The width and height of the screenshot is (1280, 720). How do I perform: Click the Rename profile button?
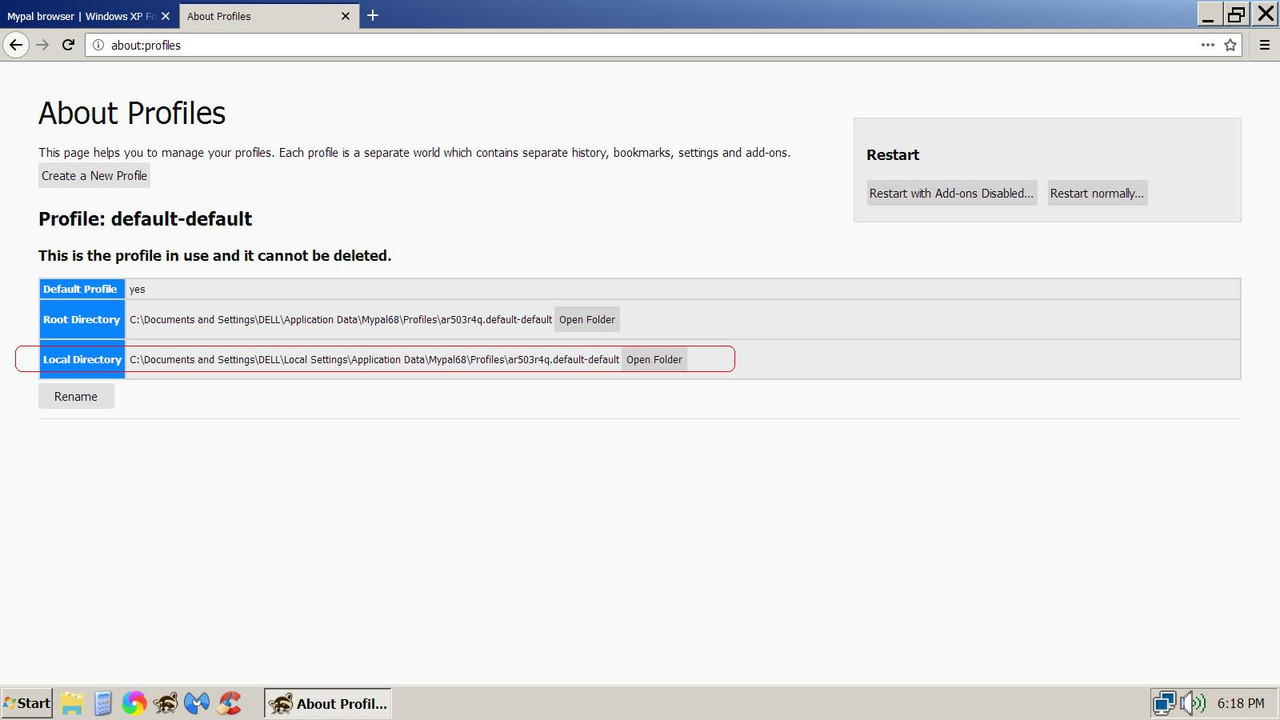tap(76, 397)
